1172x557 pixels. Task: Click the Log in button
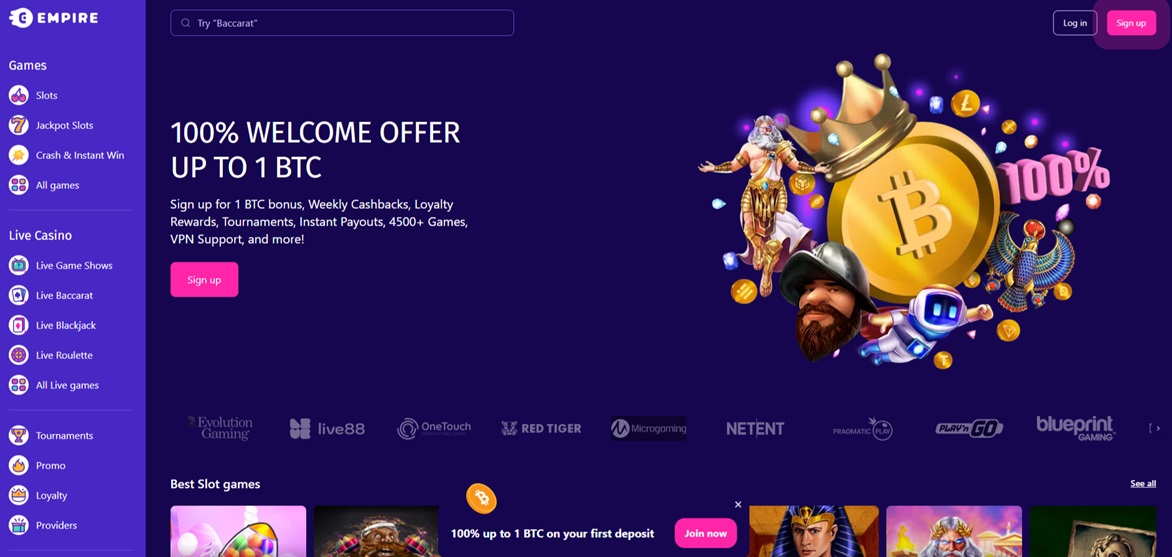[x=1075, y=23]
